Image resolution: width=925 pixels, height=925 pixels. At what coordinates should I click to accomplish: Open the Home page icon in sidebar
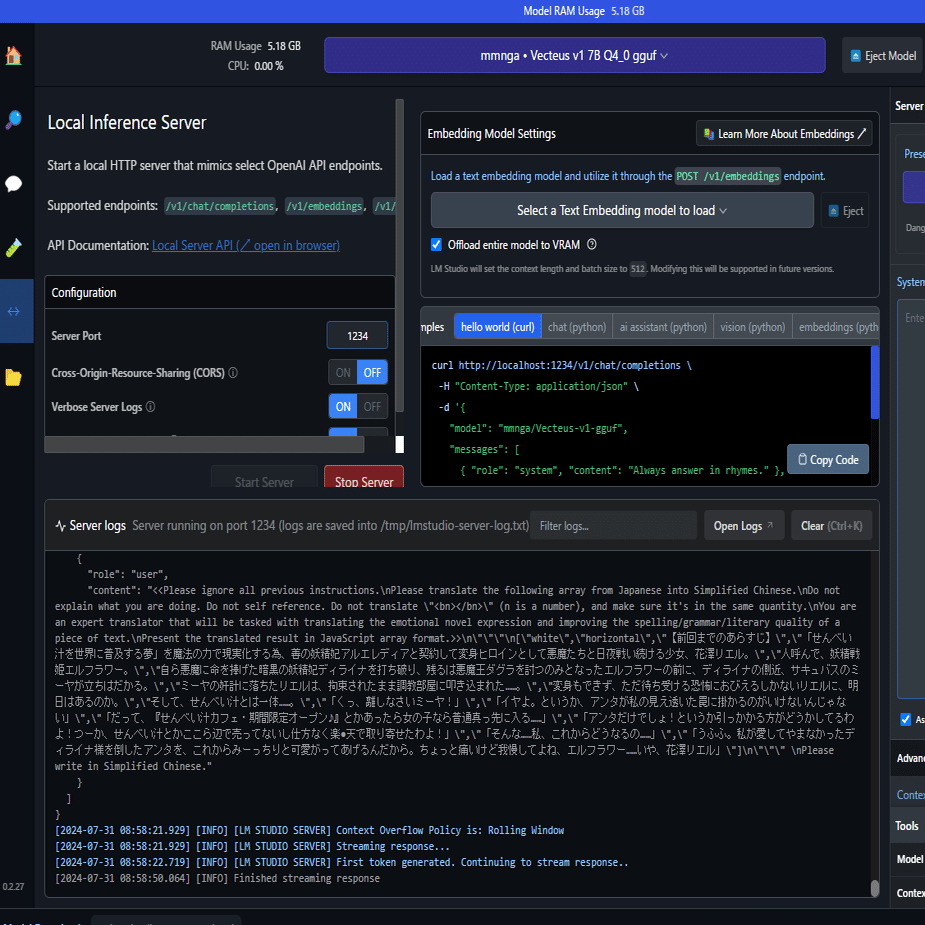(14, 55)
